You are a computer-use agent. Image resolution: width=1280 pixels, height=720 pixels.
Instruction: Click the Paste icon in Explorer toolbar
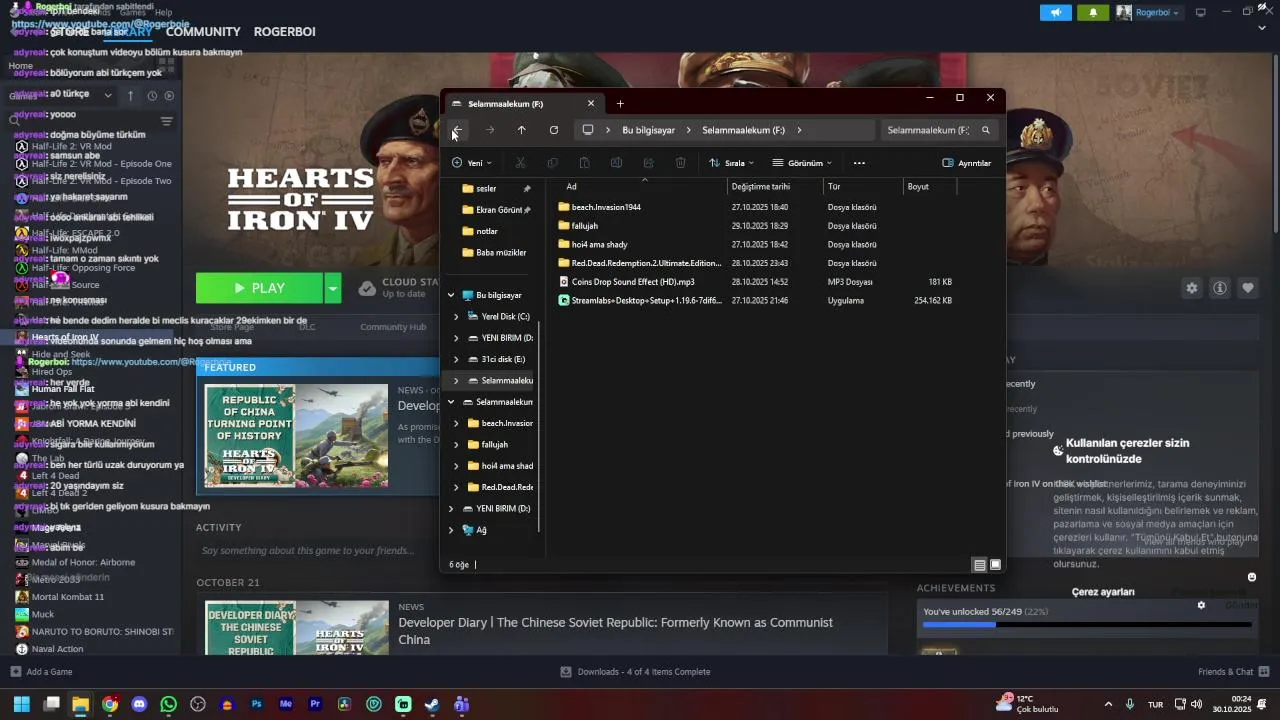click(x=584, y=163)
